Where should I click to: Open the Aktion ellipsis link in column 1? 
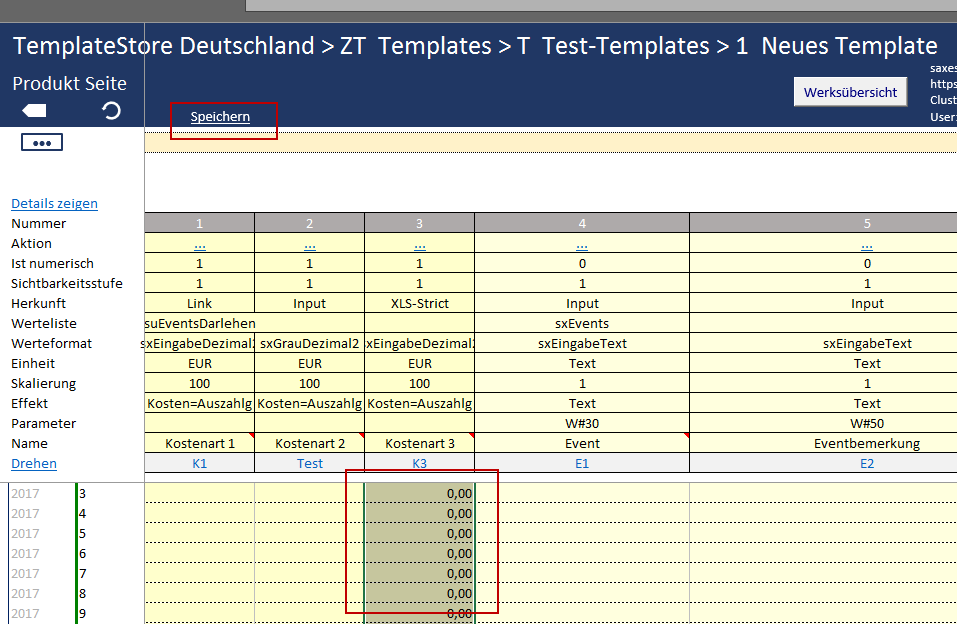tap(200, 244)
